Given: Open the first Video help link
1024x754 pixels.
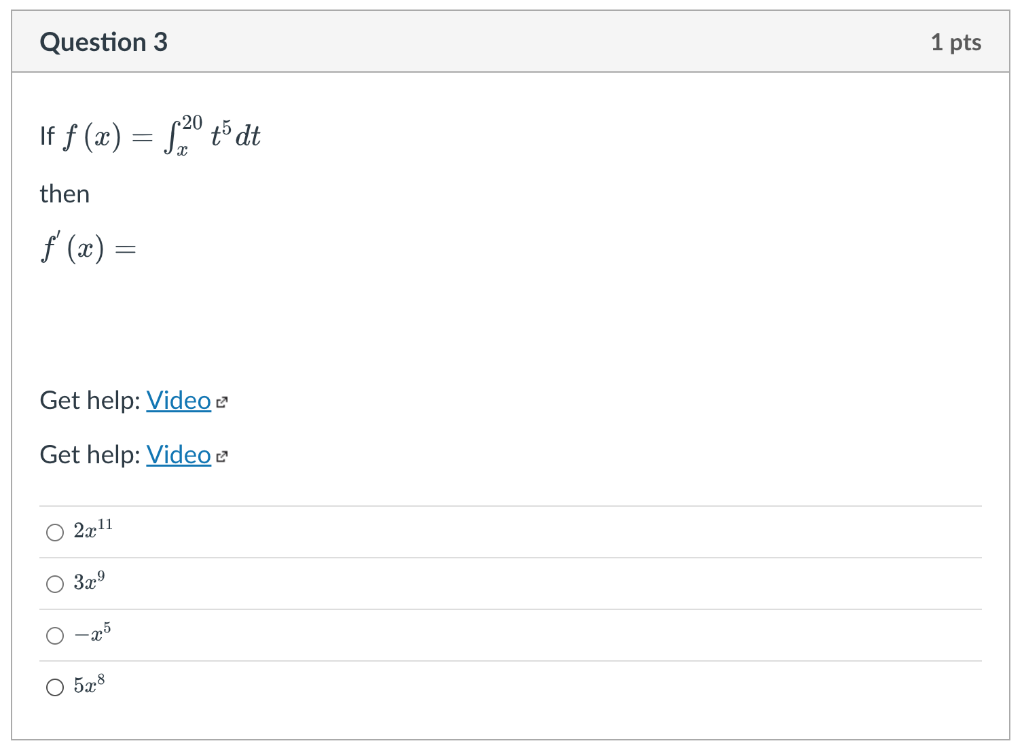Looking at the screenshot, I should pyautogui.click(x=178, y=400).
